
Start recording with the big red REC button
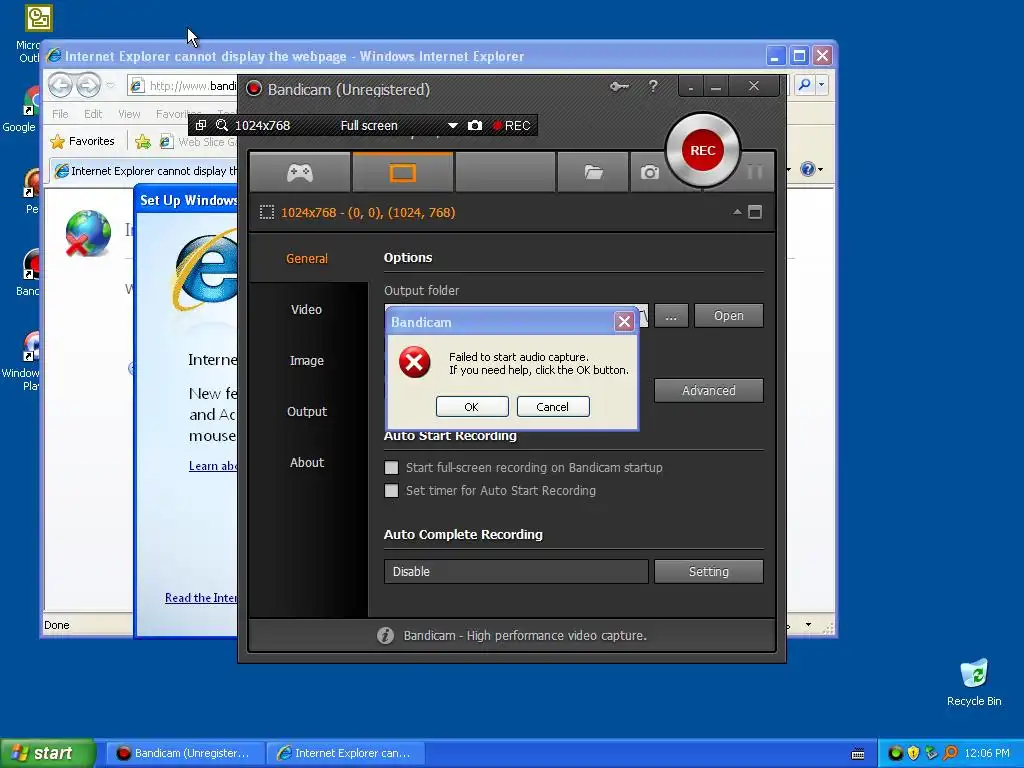click(703, 150)
